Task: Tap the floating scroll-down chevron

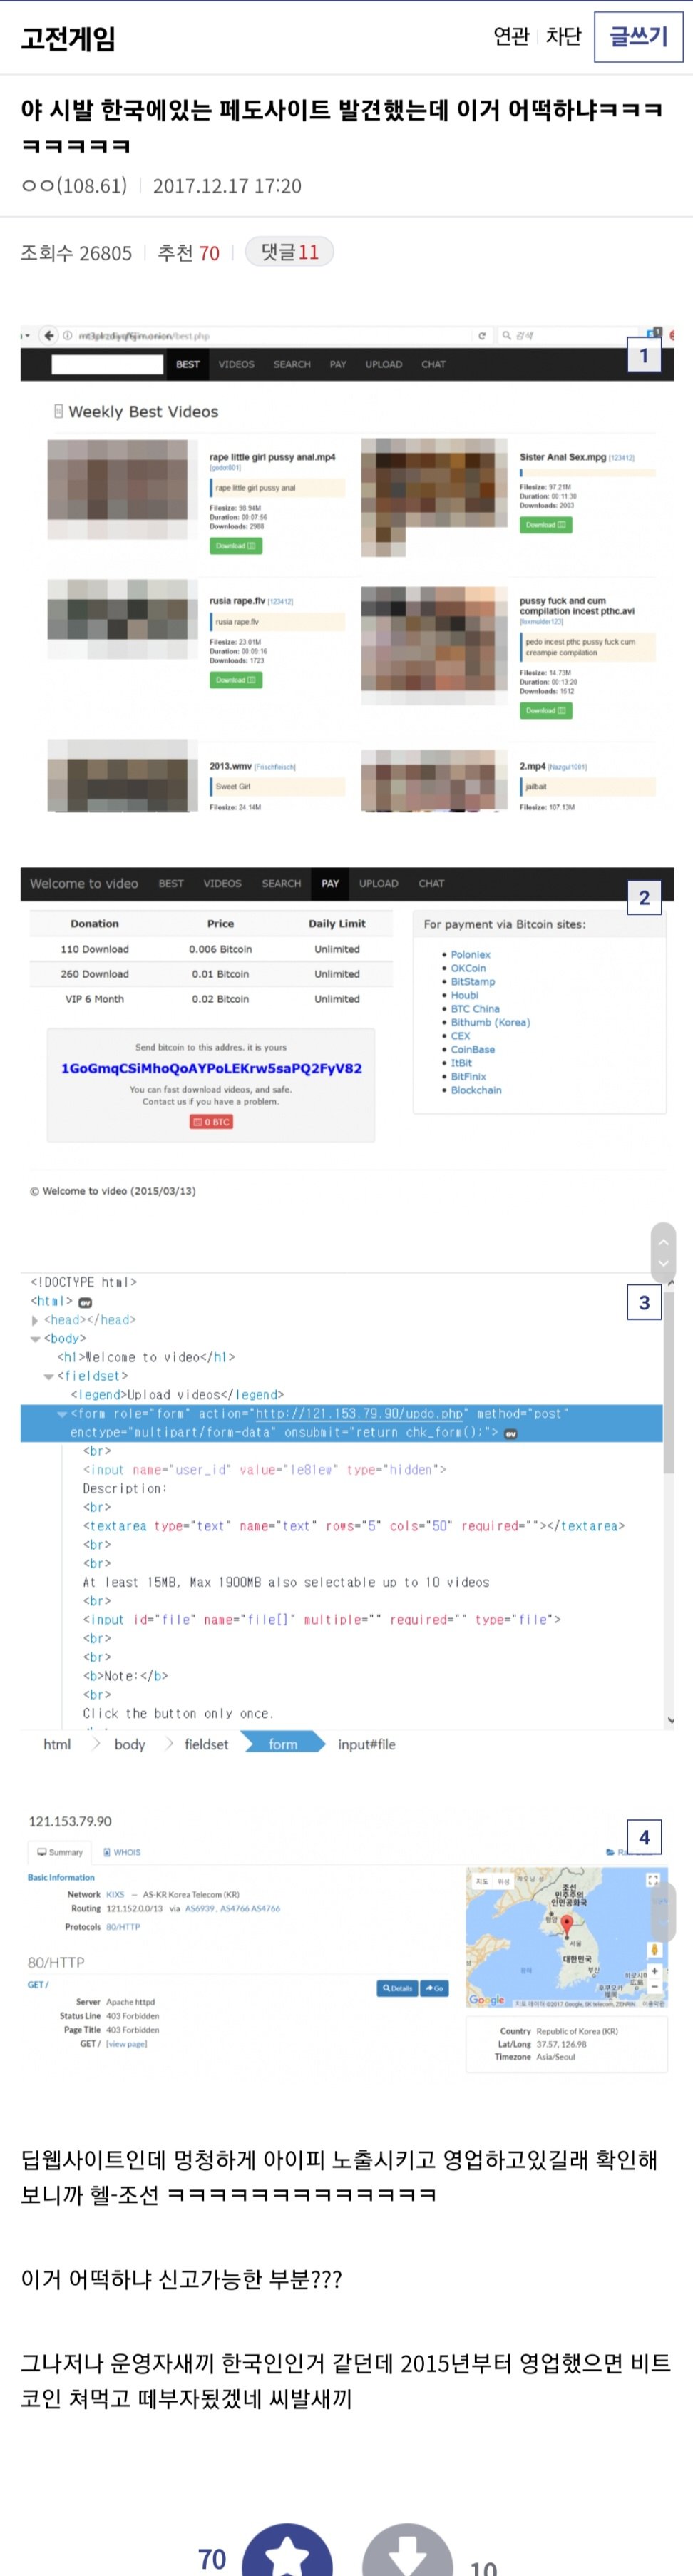Action: (x=662, y=1264)
